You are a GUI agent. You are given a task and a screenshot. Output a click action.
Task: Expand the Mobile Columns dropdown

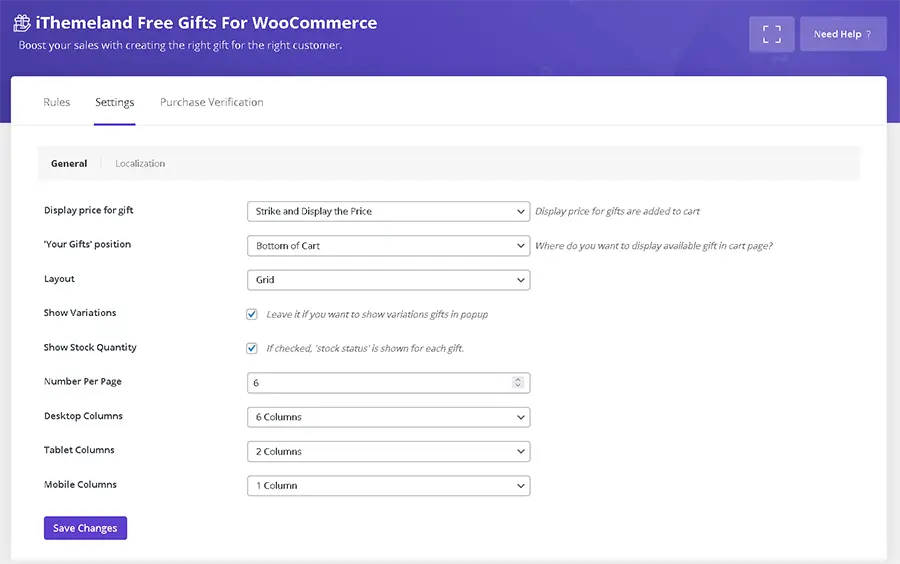pos(388,486)
